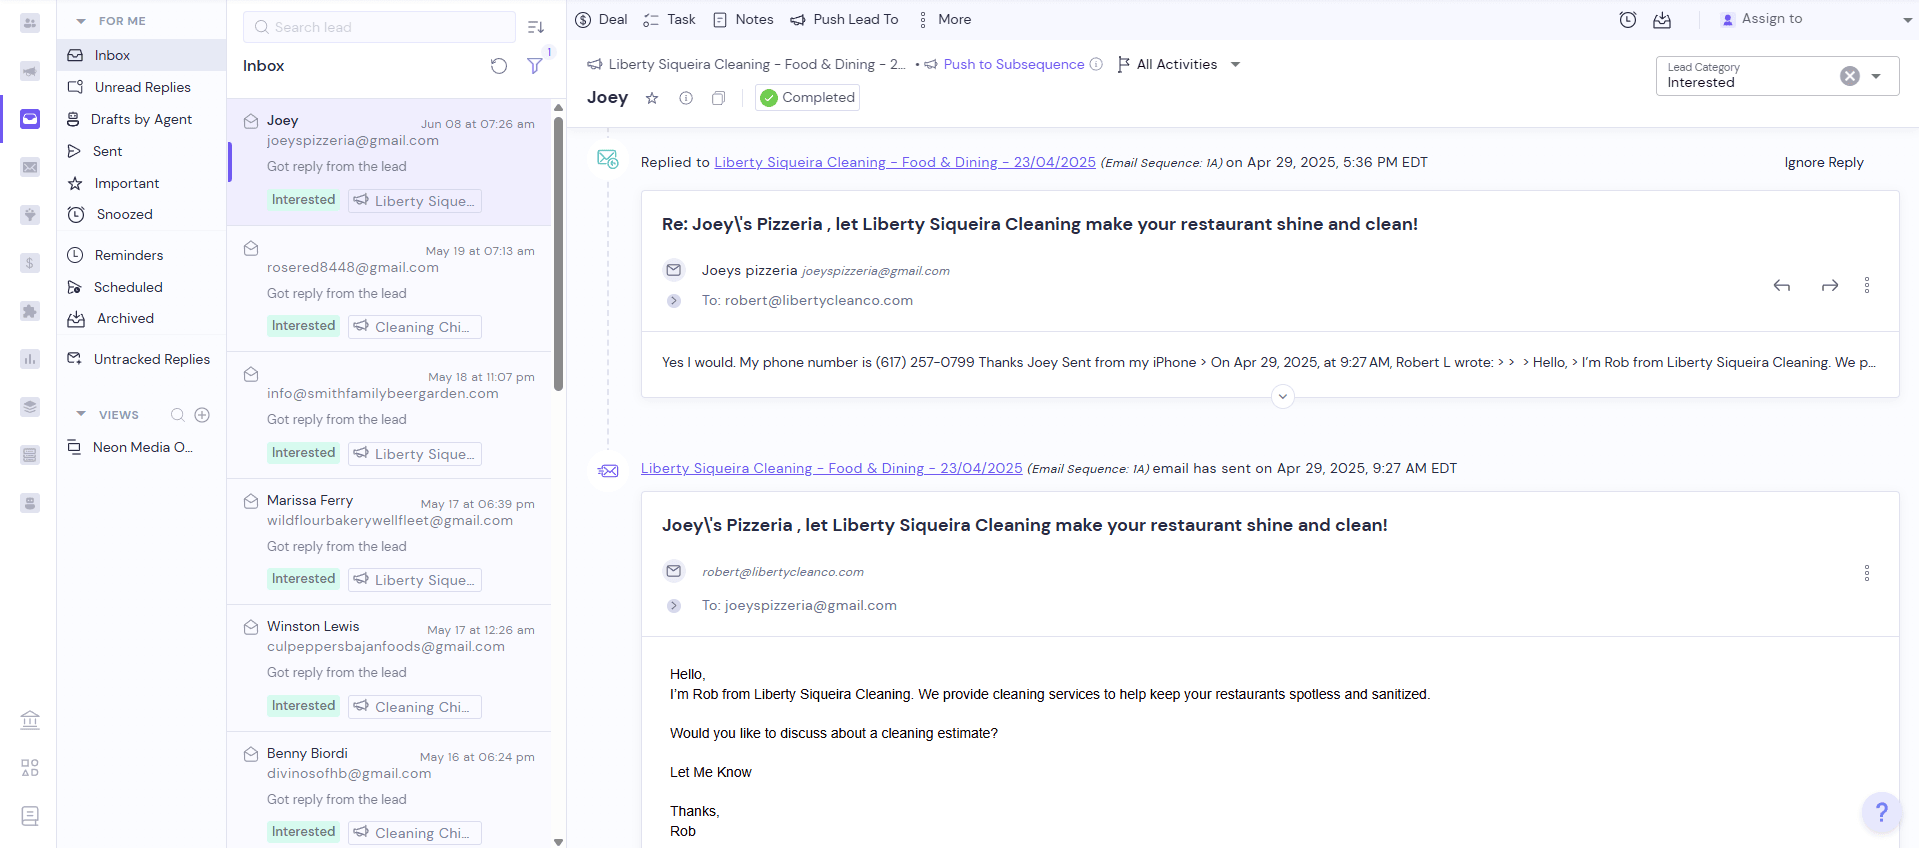This screenshot has height=848, width=1919.
Task: Click the snooze clock icon in top bar
Action: 1628,20
